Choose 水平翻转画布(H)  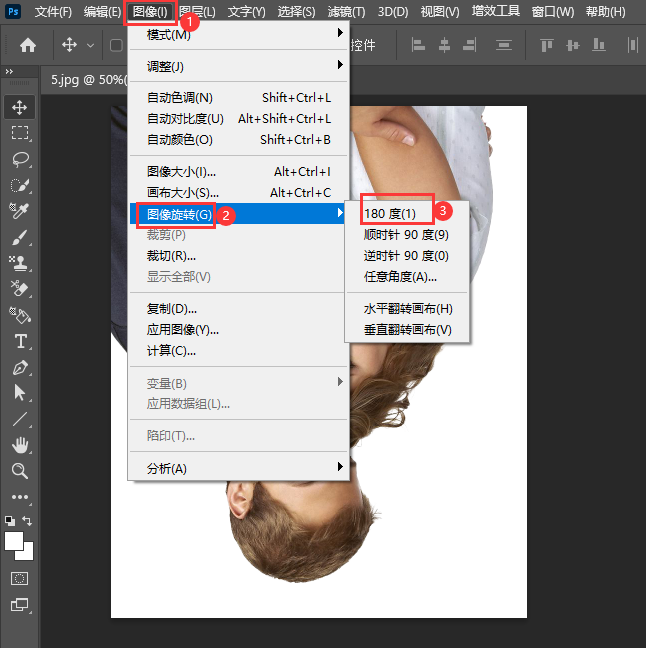[x=407, y=308]
